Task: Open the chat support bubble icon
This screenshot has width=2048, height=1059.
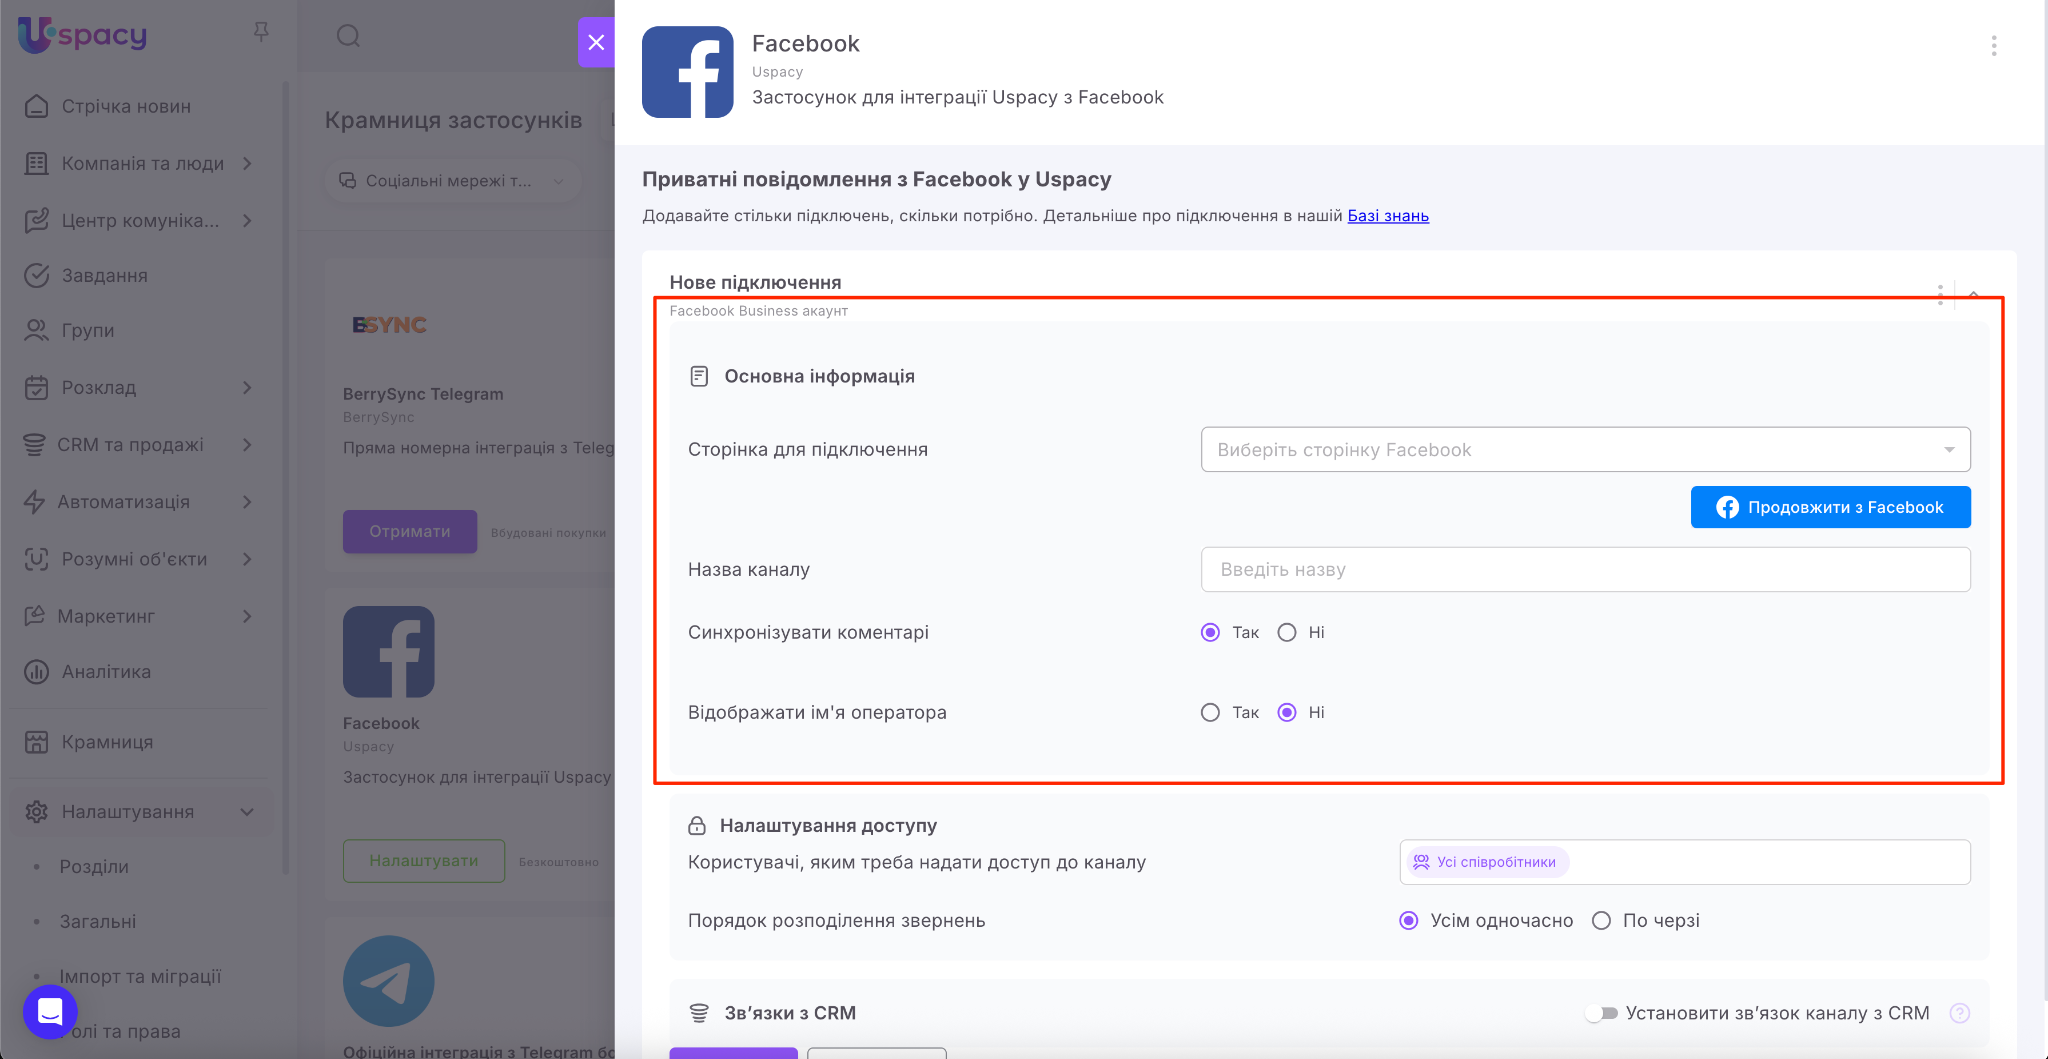Action: [x=50, y=1011]
